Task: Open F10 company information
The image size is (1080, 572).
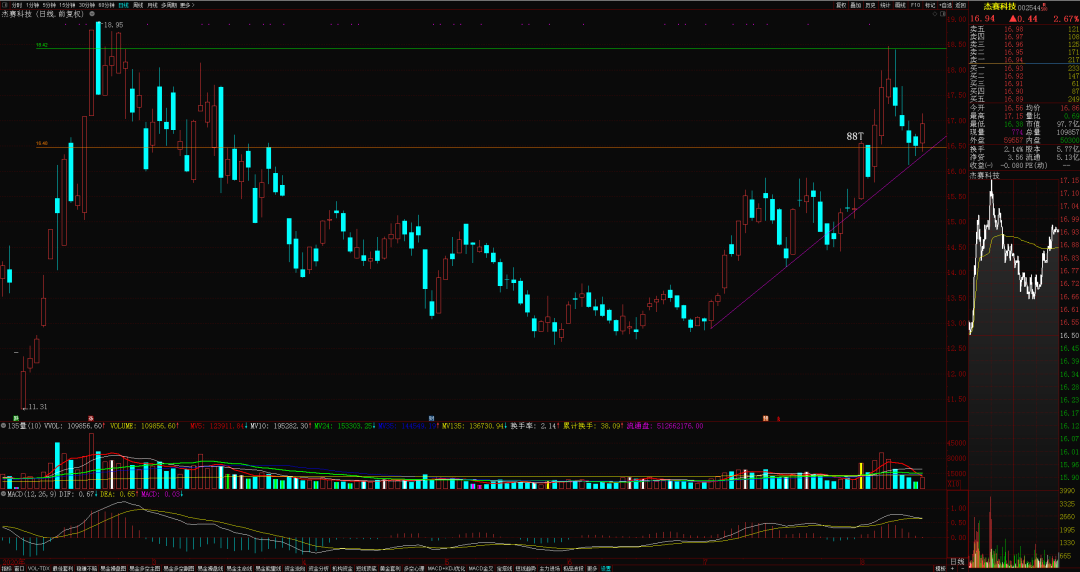Action: tap(915, 6)
